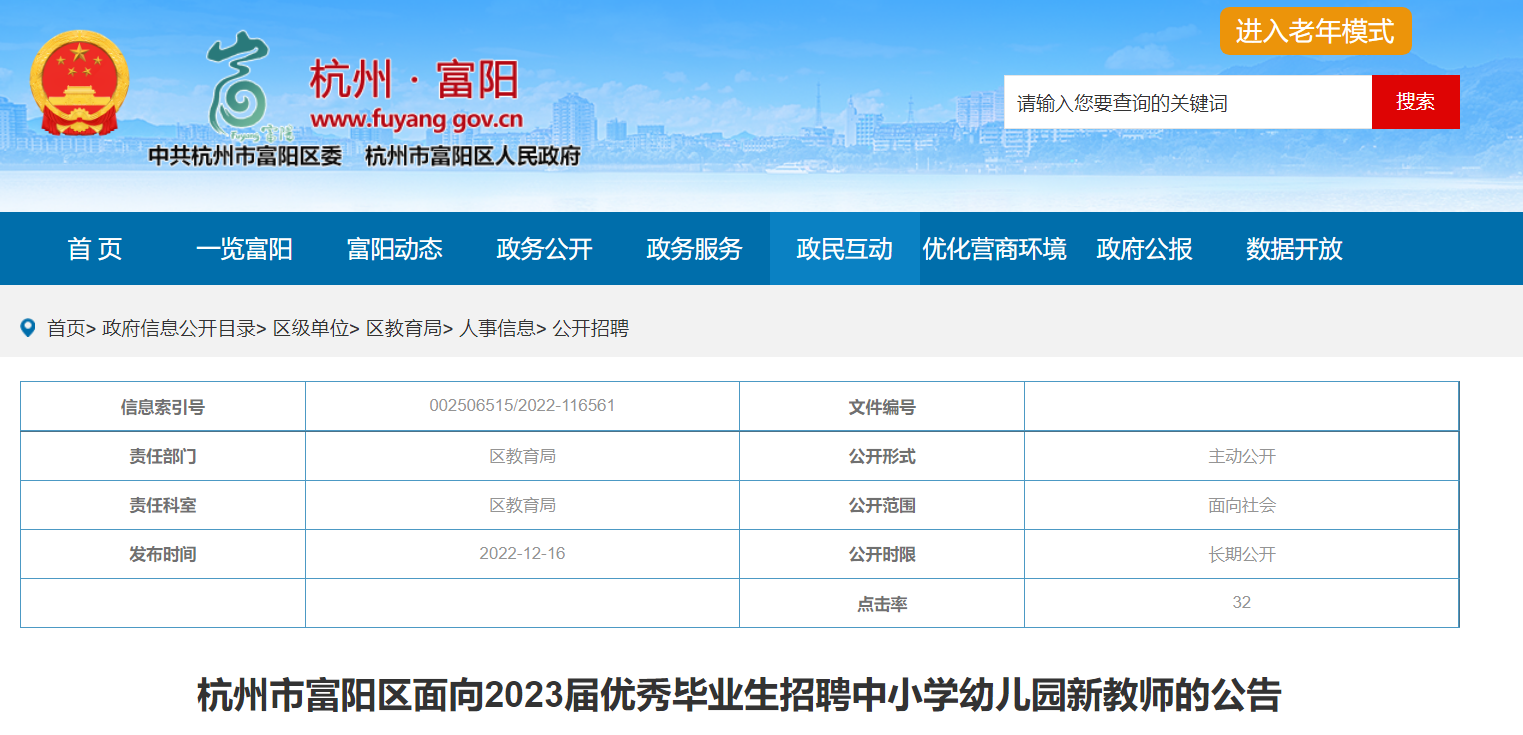The height and width of the screenshot is (735, 1523).
Task: Go to 富阳动态 in navigation bar
Action: tap(395, 249)
